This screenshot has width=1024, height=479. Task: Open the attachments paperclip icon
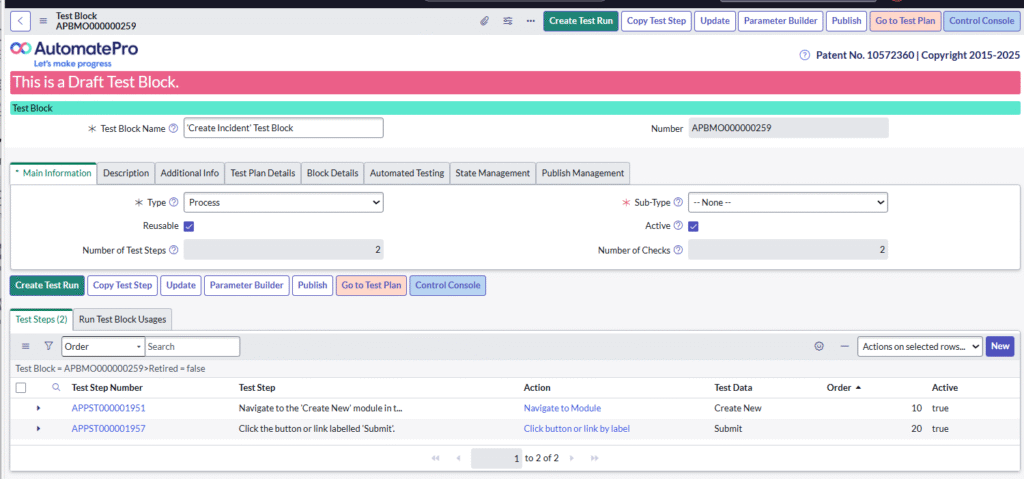tap(484, 21)
